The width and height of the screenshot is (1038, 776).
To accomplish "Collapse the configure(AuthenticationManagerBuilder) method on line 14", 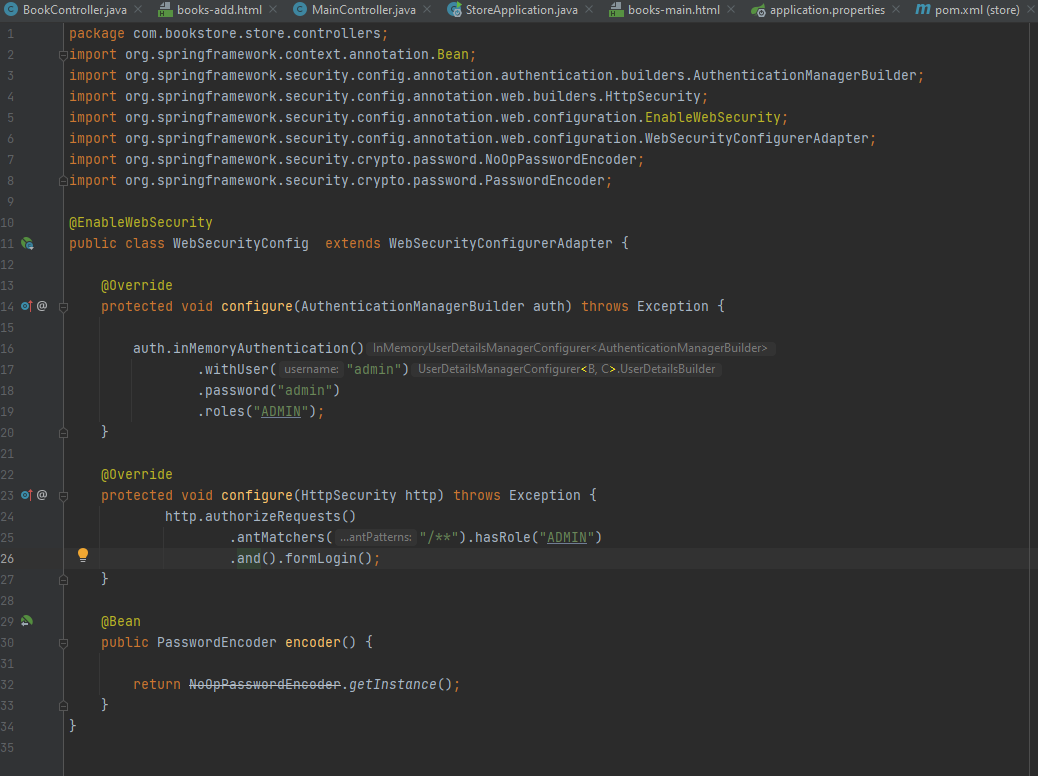I will click(x=64, y=307).
